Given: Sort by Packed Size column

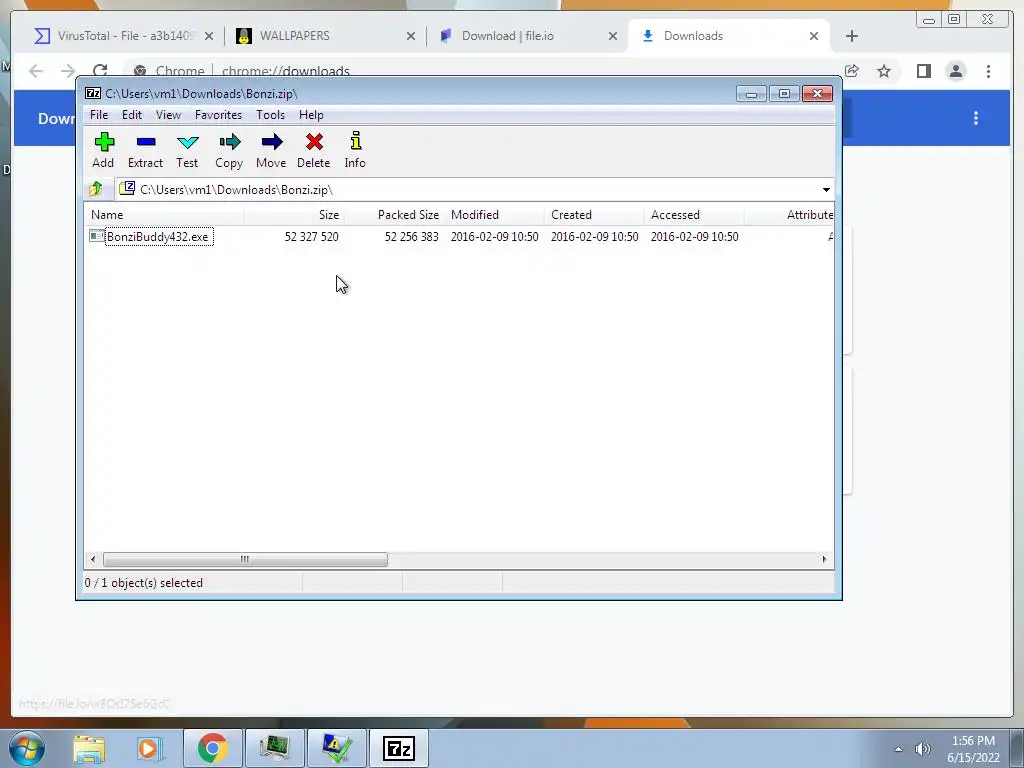Looking at the screenshot, I should [394, 215].
